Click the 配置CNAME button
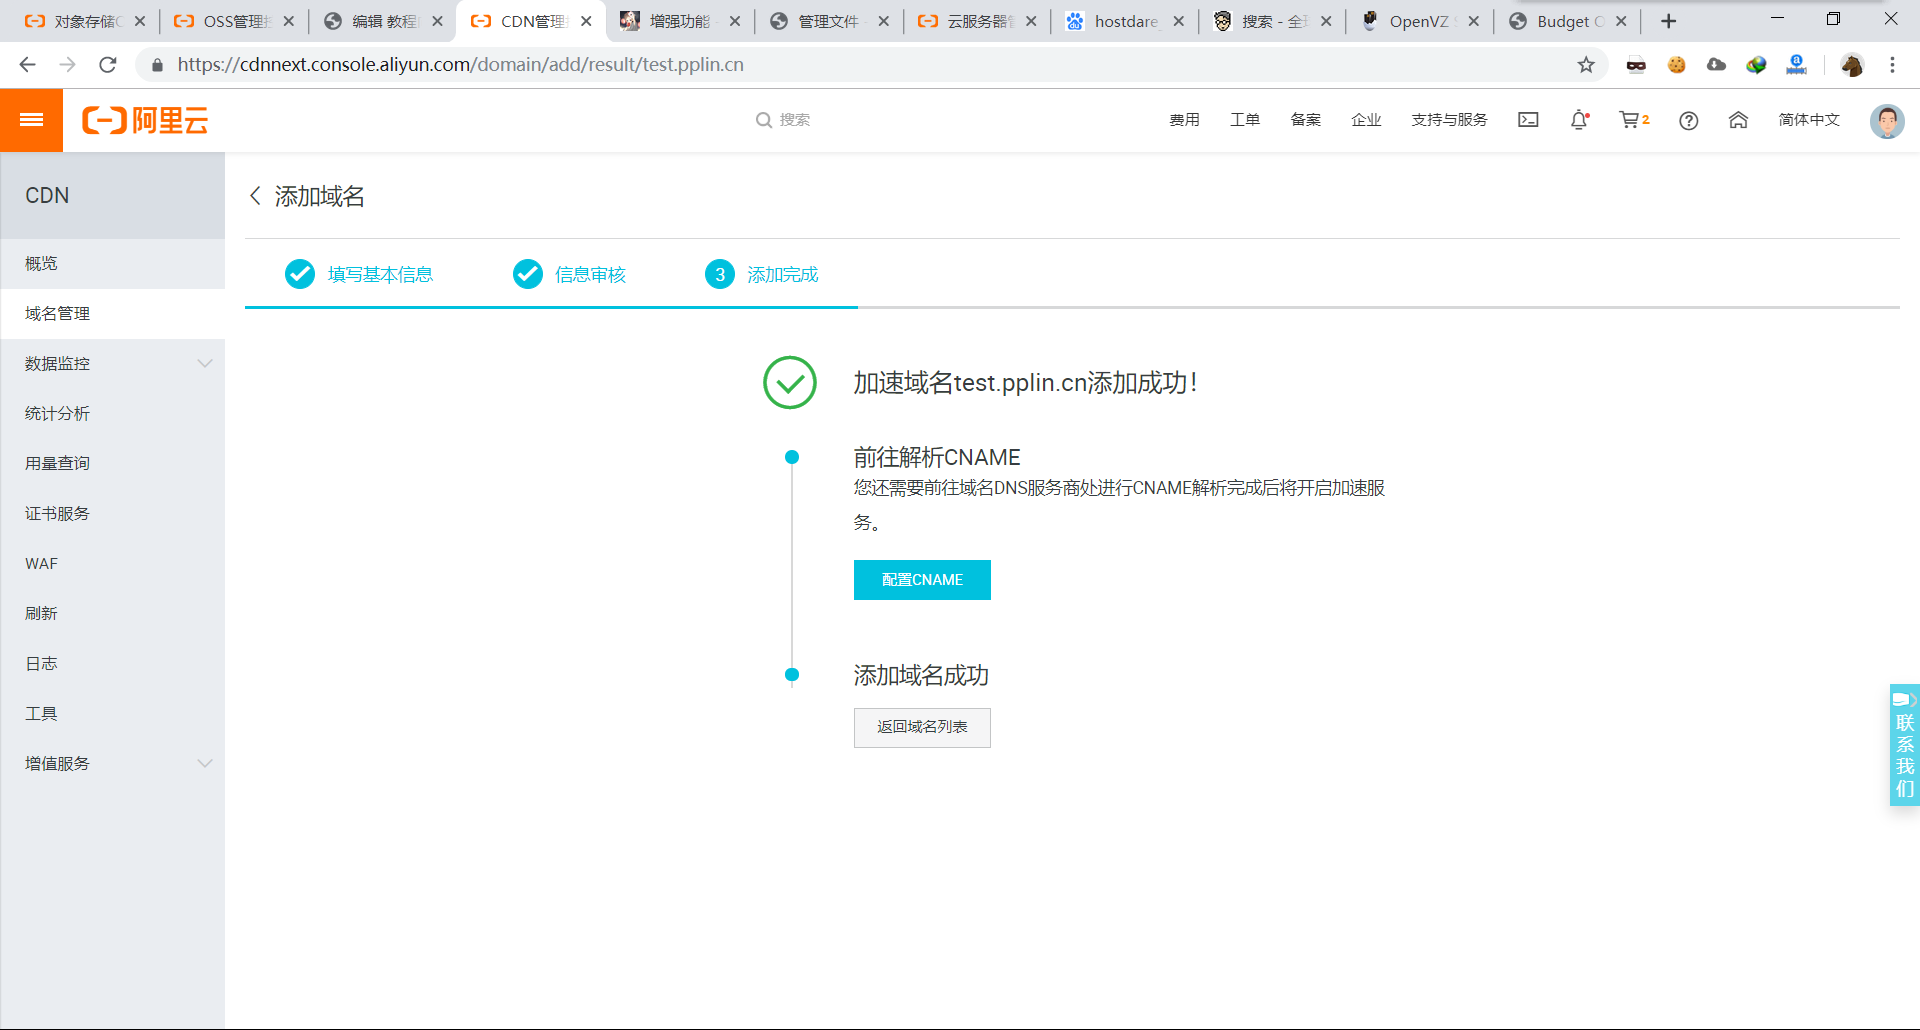1920x1030 pixels. (x=921, y=580)
